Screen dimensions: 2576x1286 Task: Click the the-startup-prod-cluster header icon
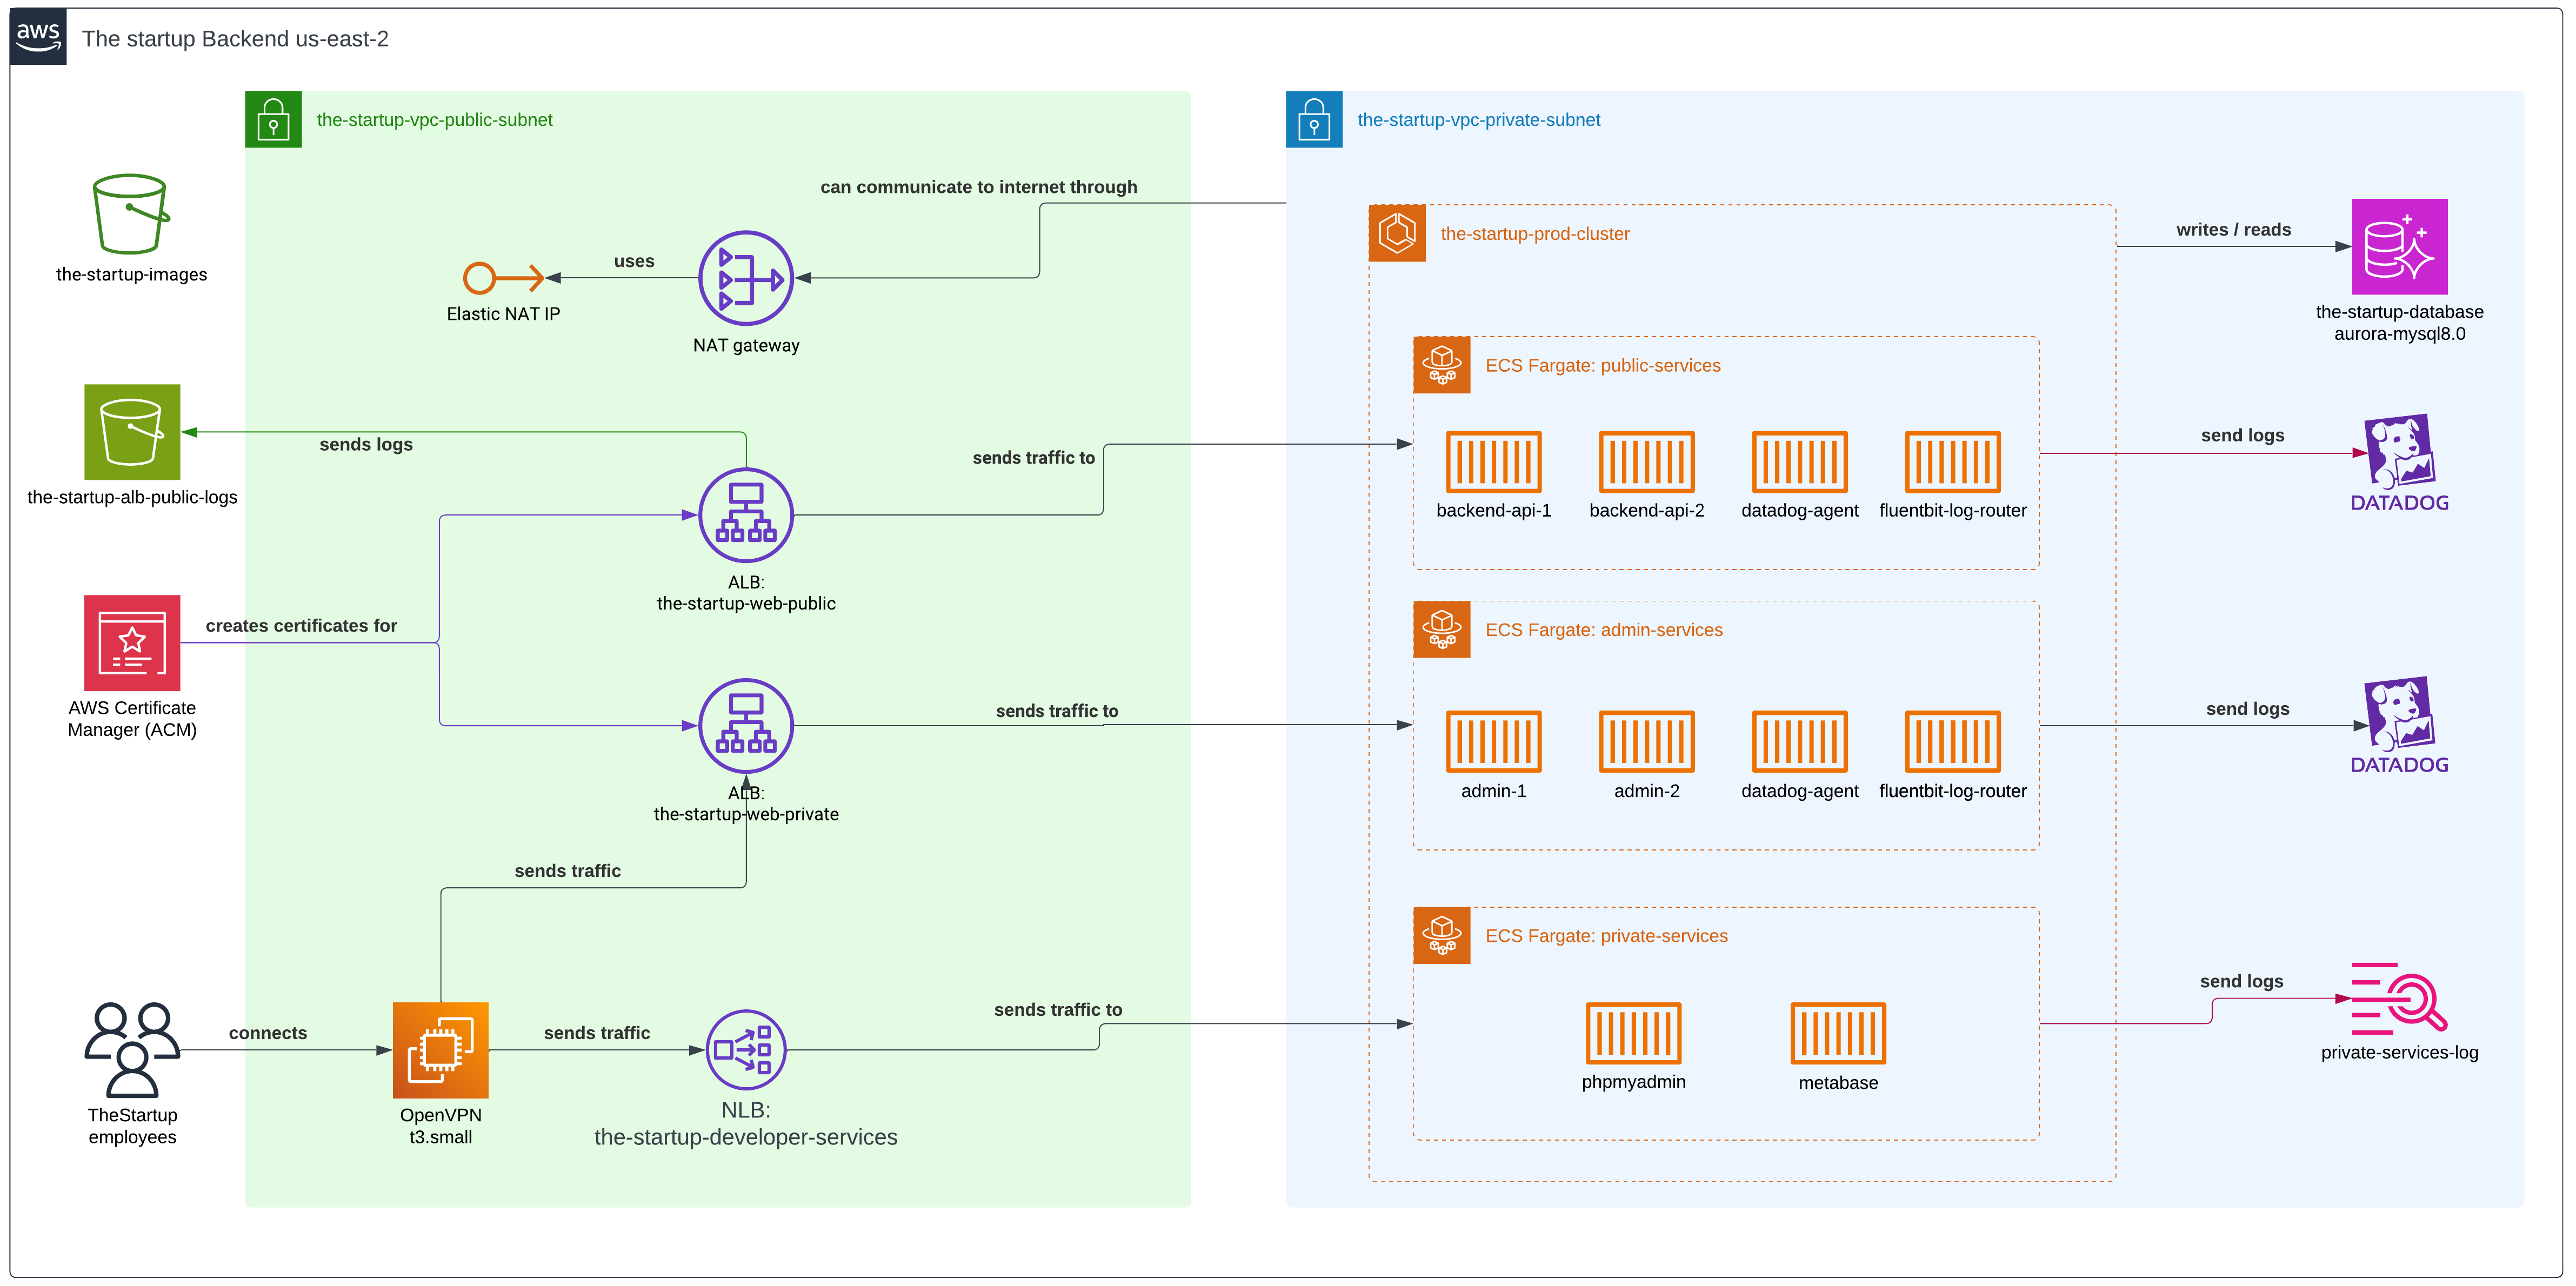1397,233
